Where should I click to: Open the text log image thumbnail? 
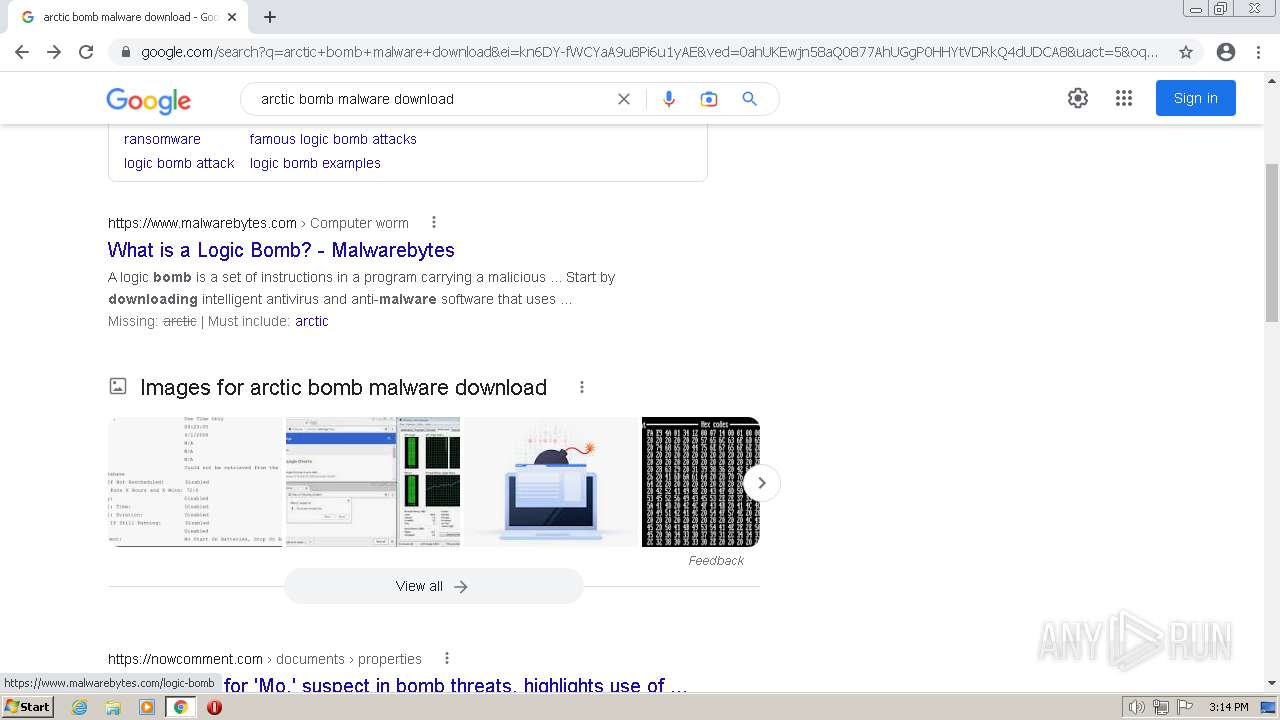click(195, 482)
